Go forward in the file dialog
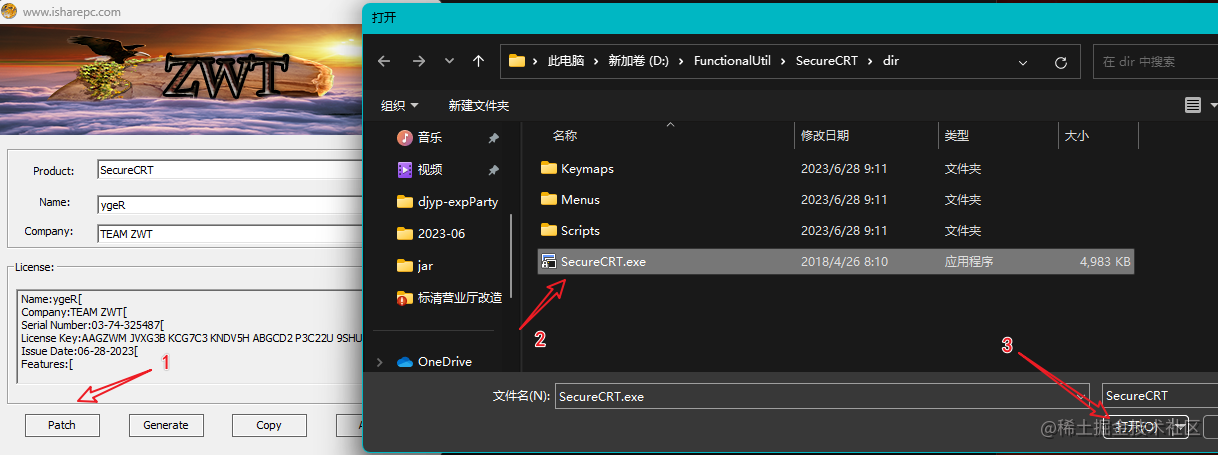 (418, 61)
